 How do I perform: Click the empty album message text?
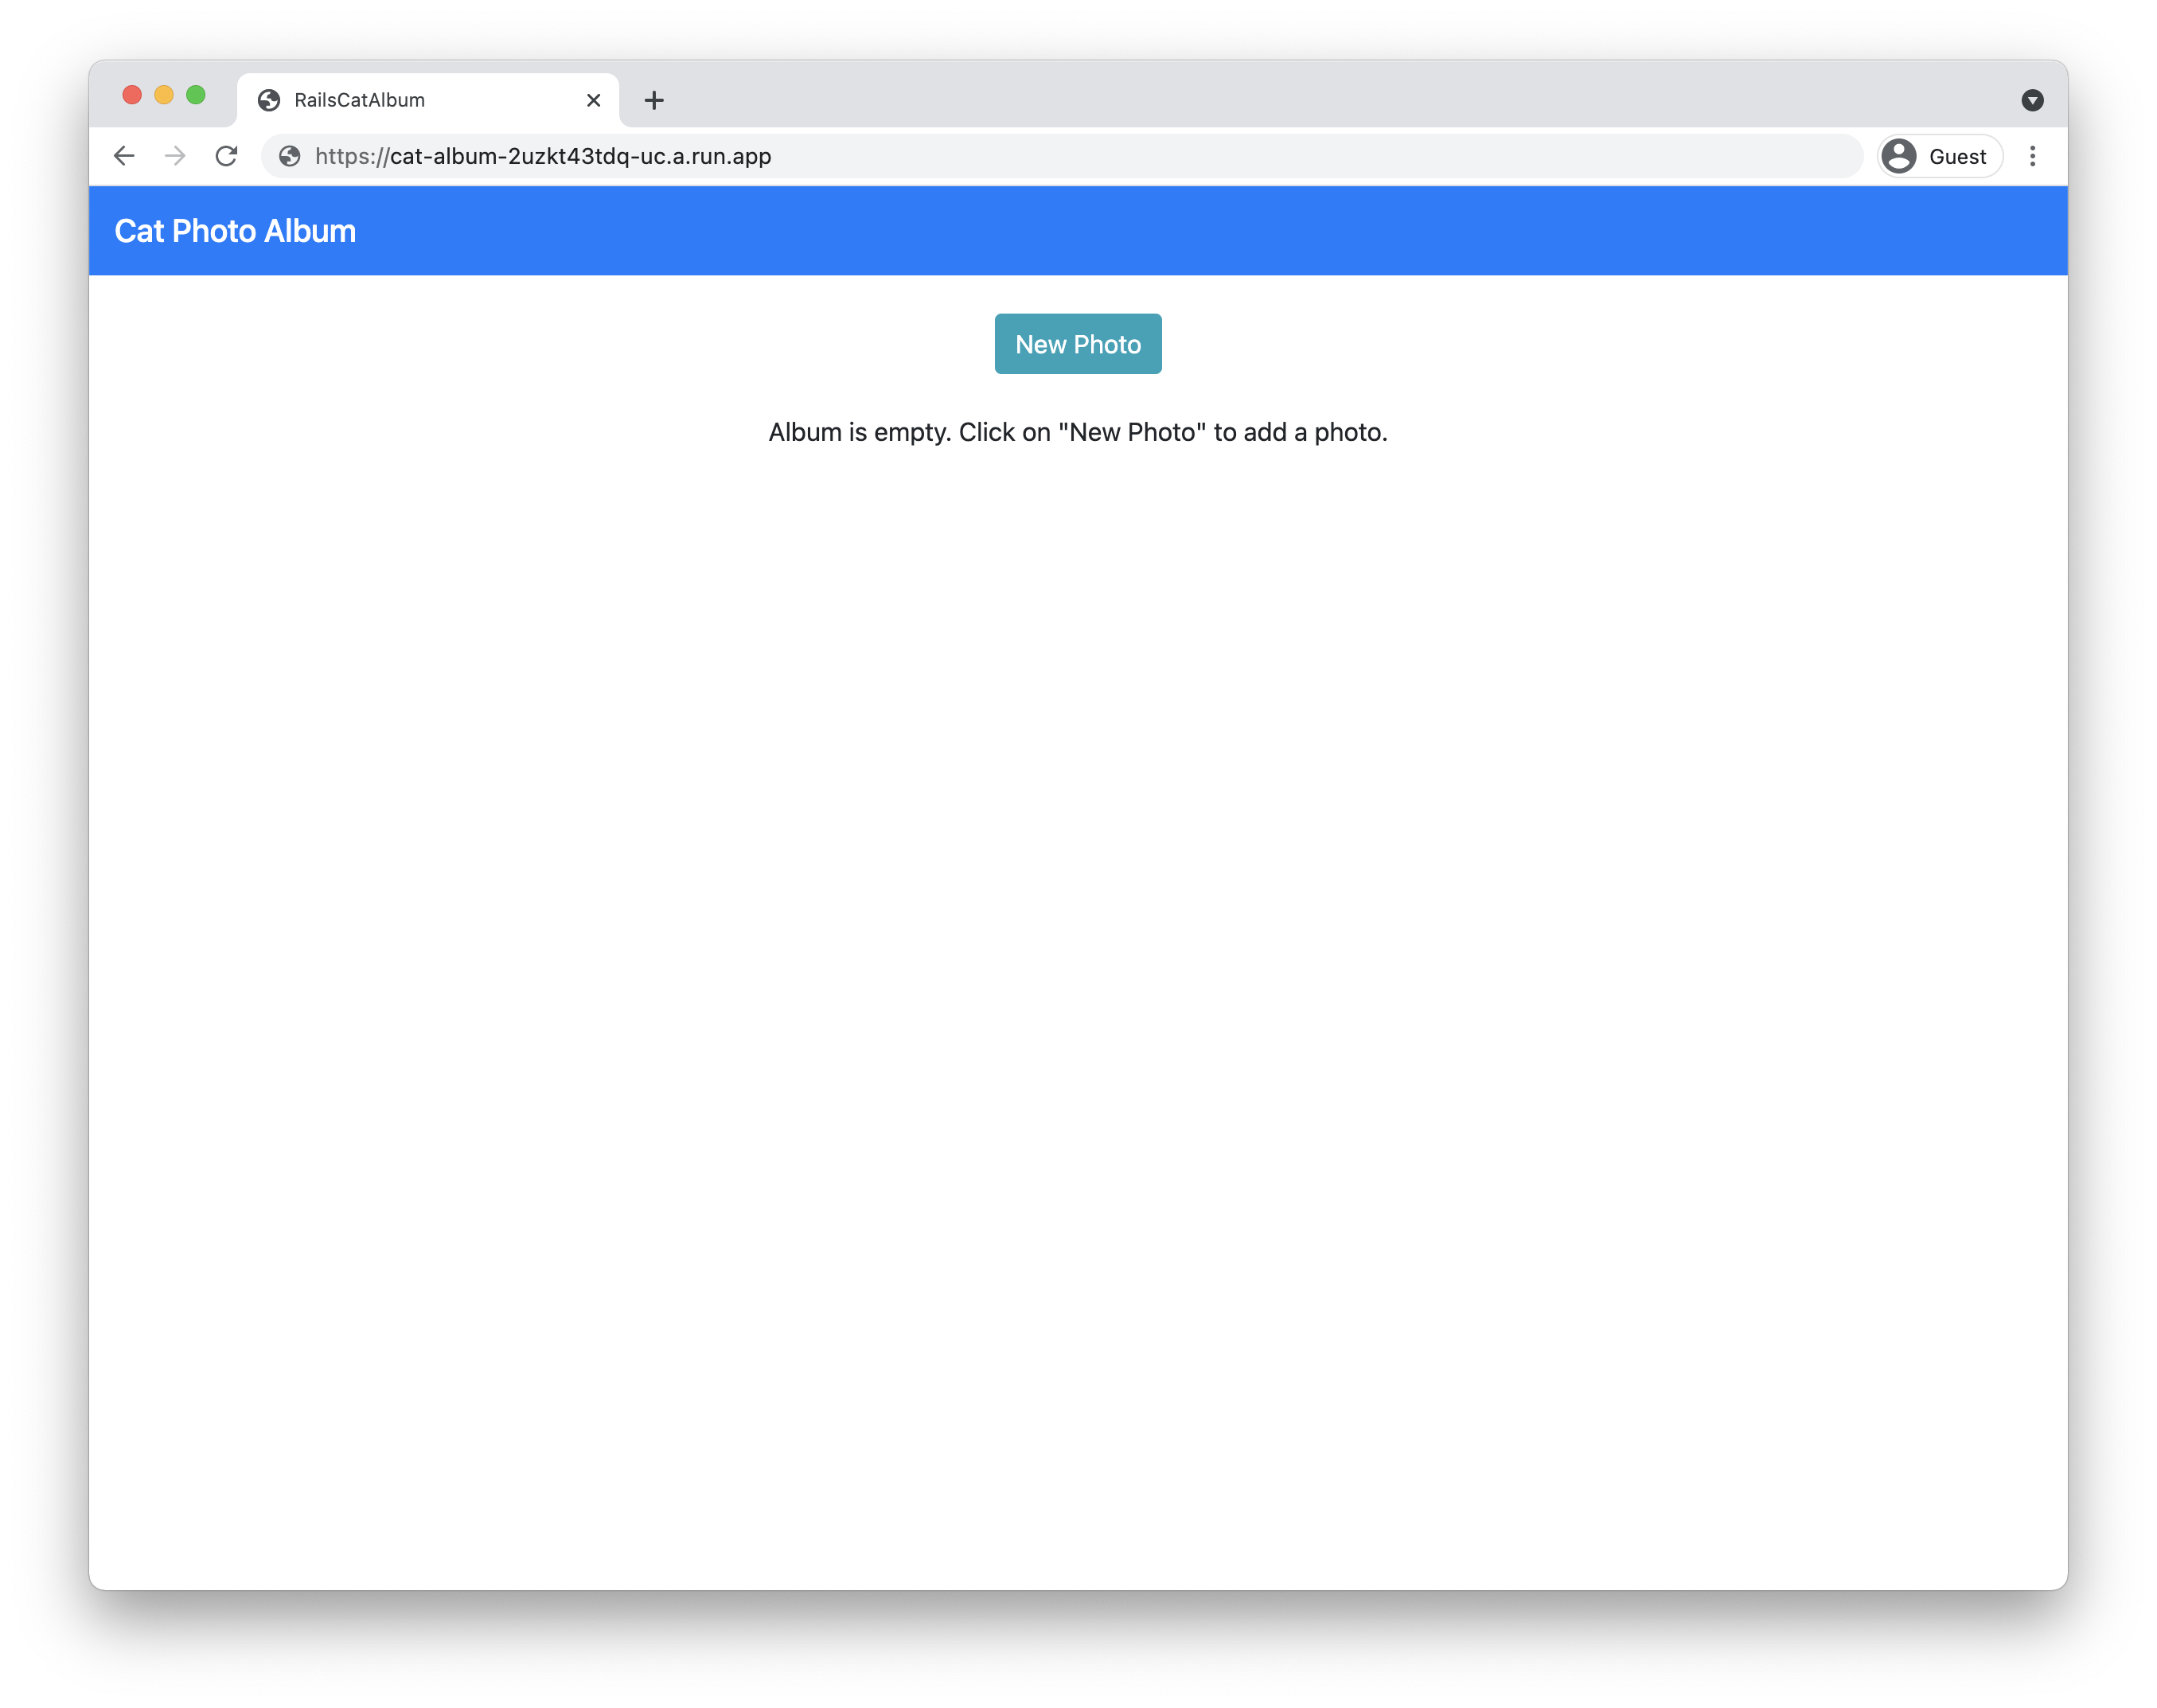[1078, 431]
